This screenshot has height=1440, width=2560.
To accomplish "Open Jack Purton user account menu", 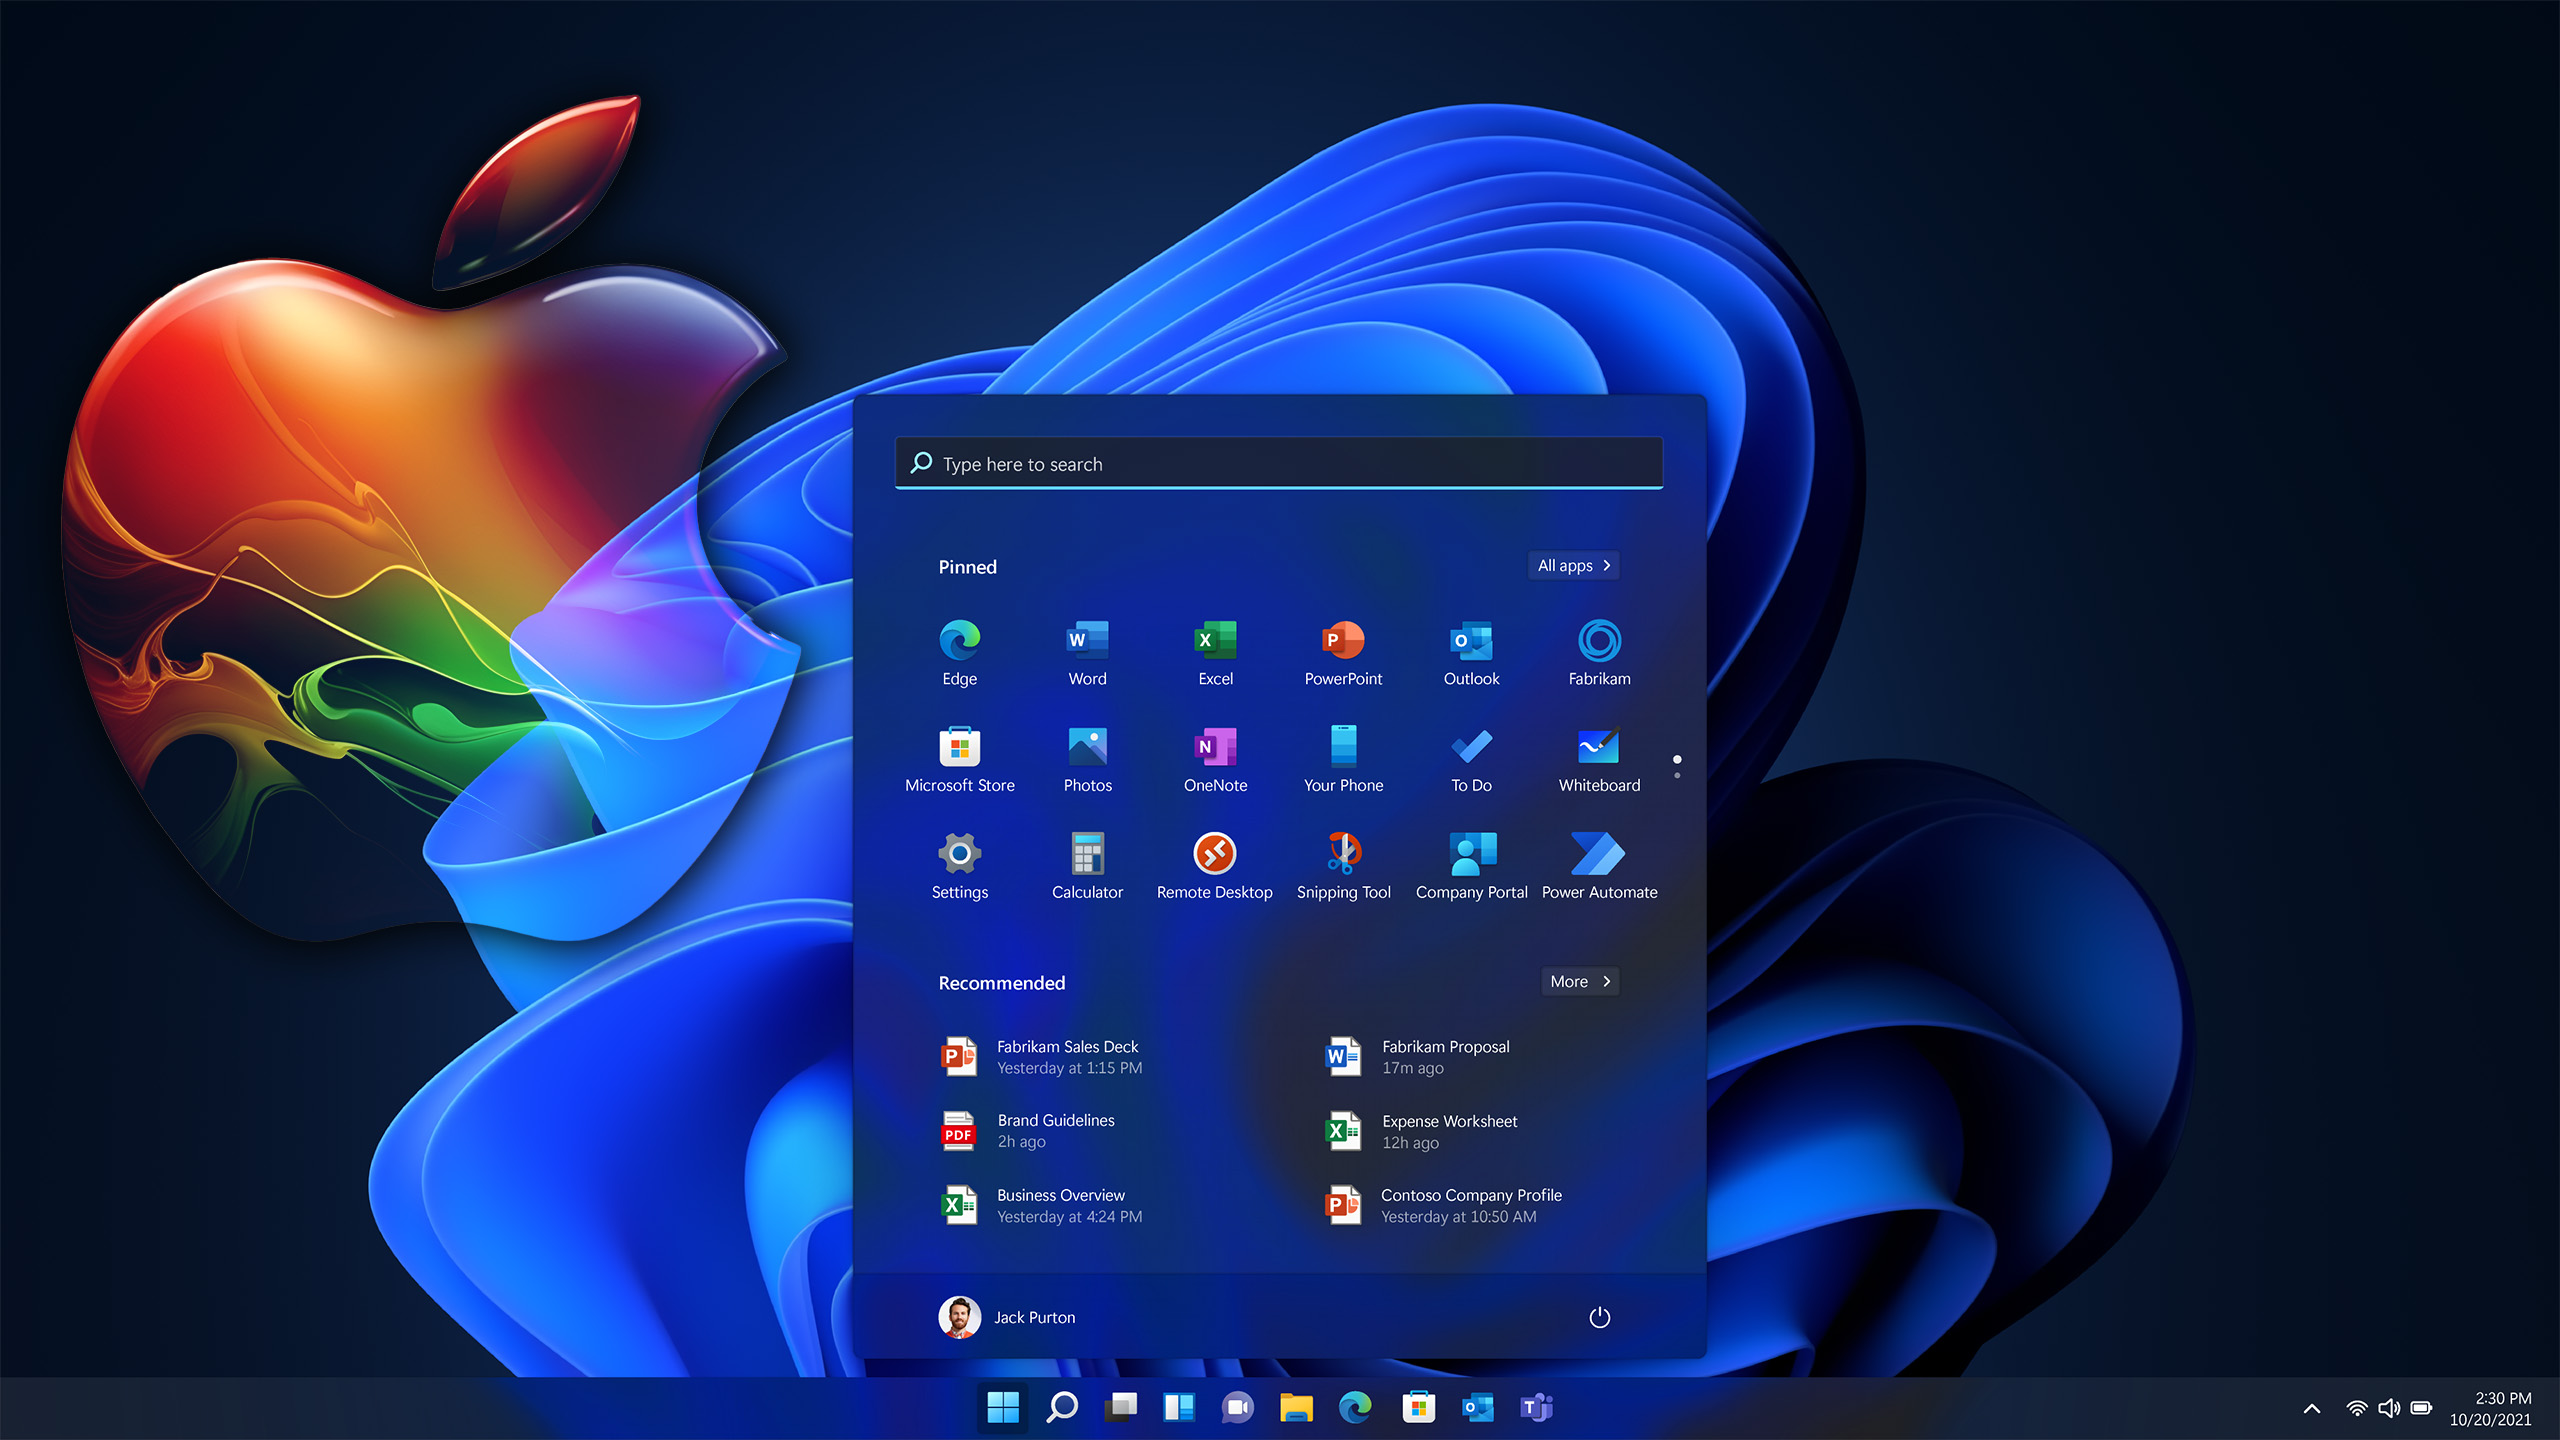I will (x=1007, y=1317).
